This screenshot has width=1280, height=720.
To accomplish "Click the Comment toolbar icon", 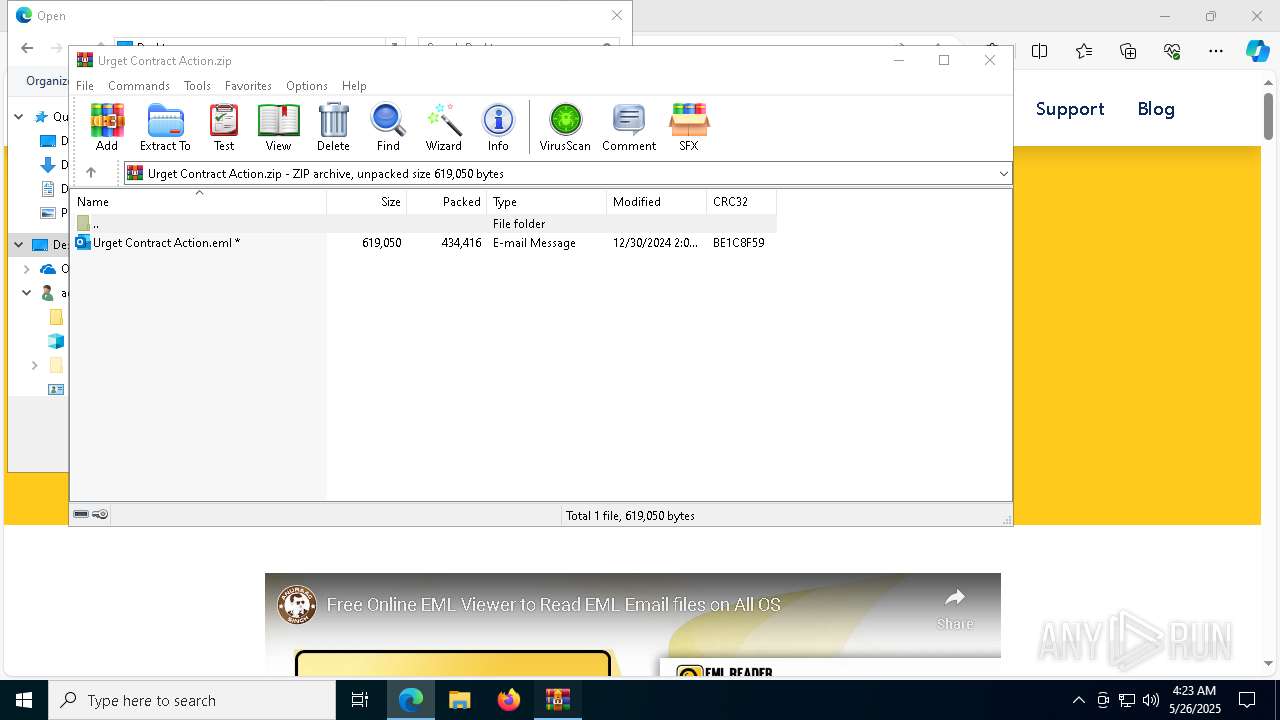I will pyautogui.click(x=629, y=127).
